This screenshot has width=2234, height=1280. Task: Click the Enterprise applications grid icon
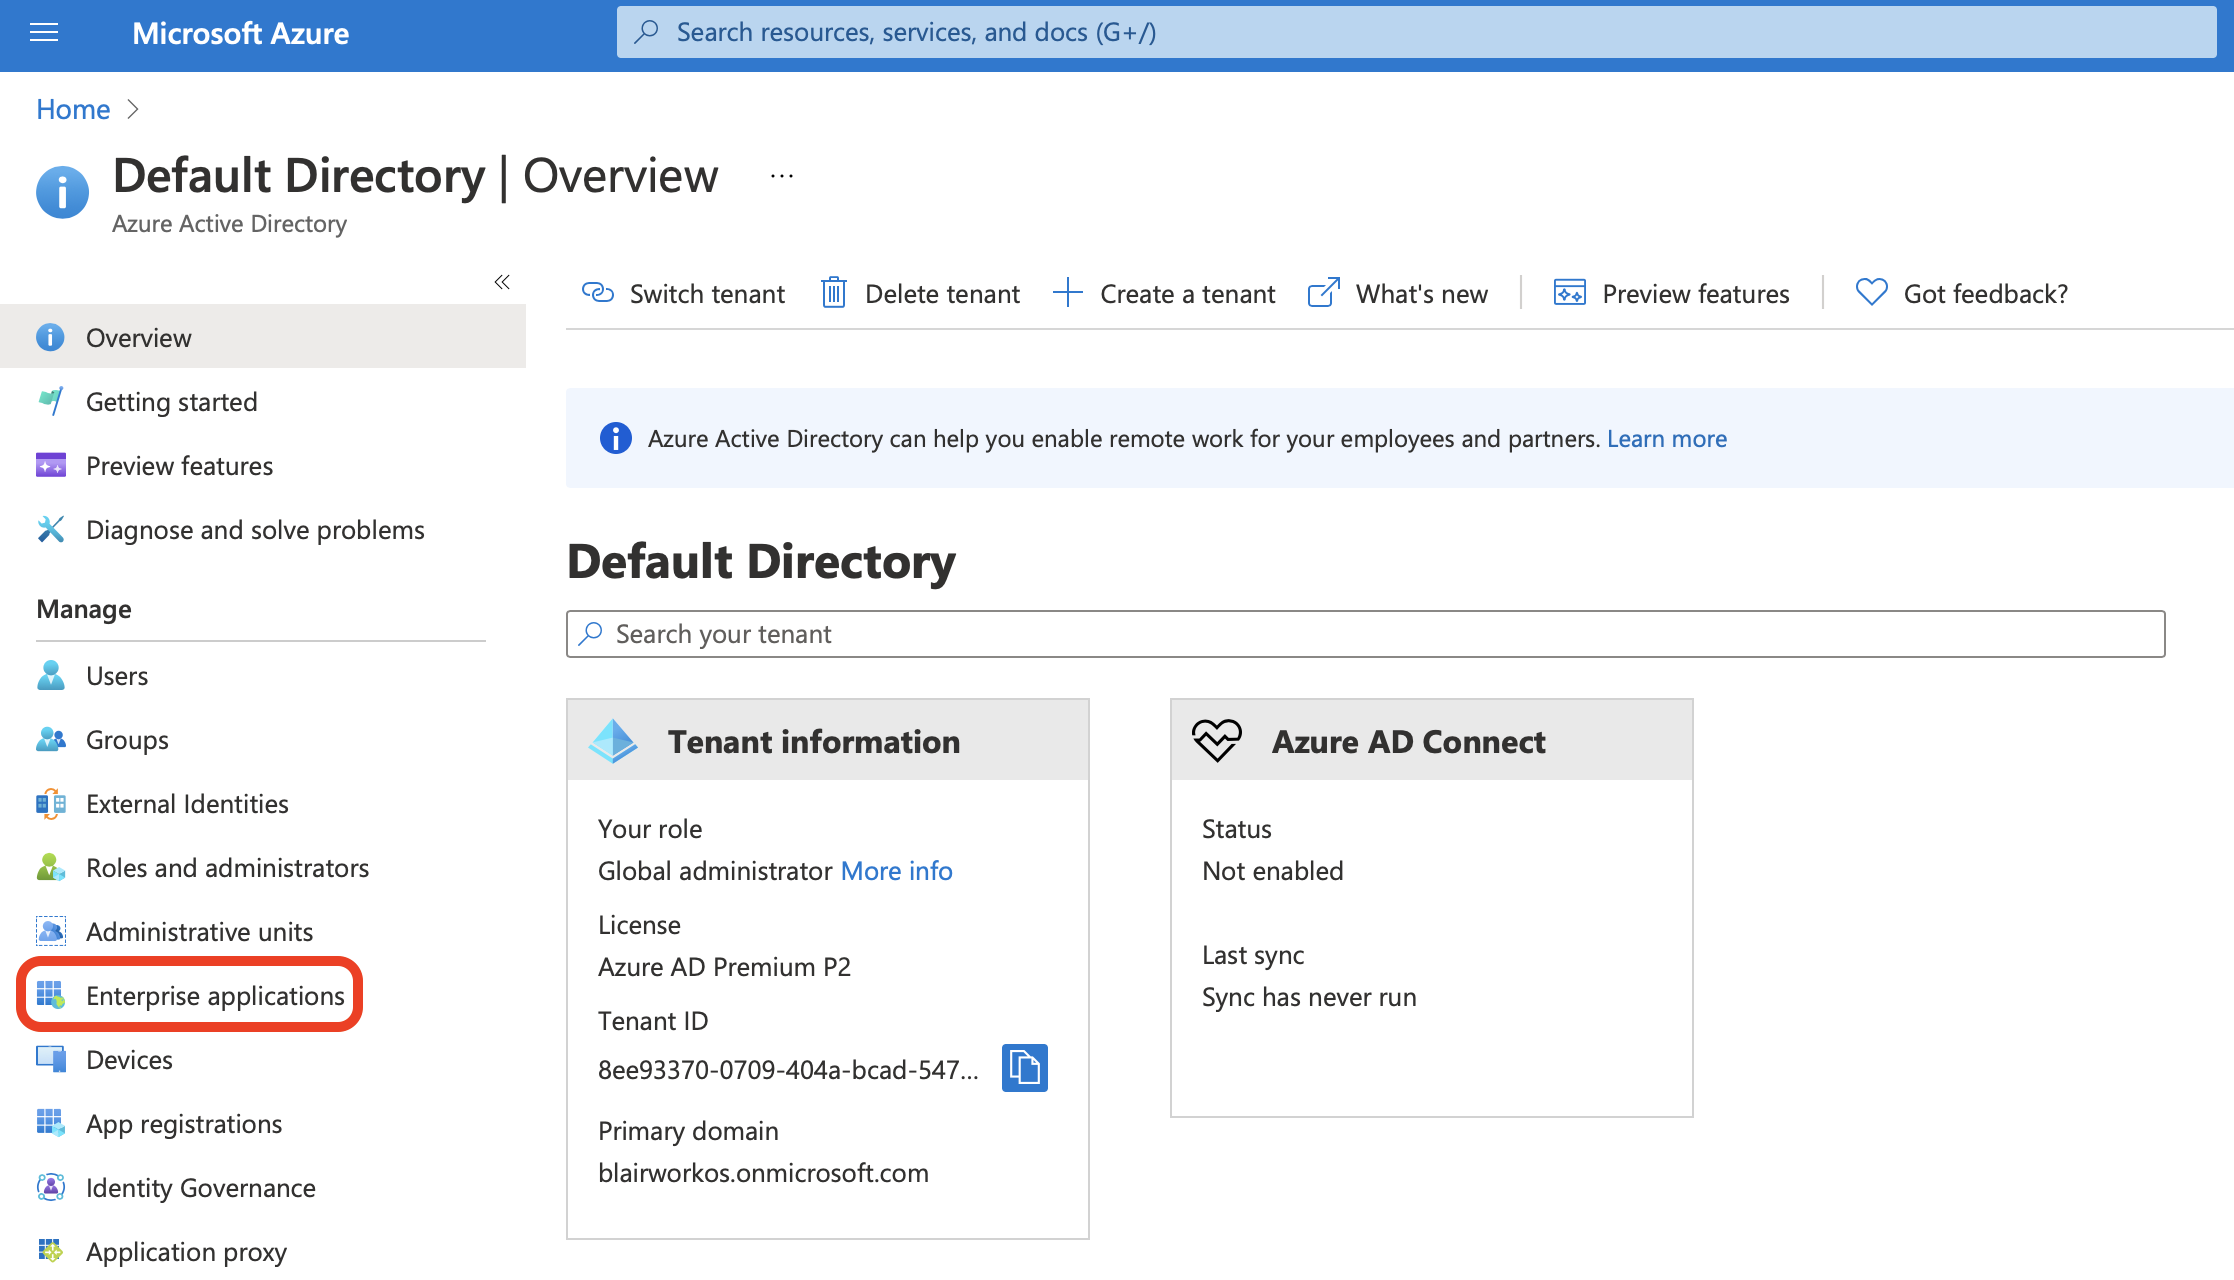[x=50, y=996]
